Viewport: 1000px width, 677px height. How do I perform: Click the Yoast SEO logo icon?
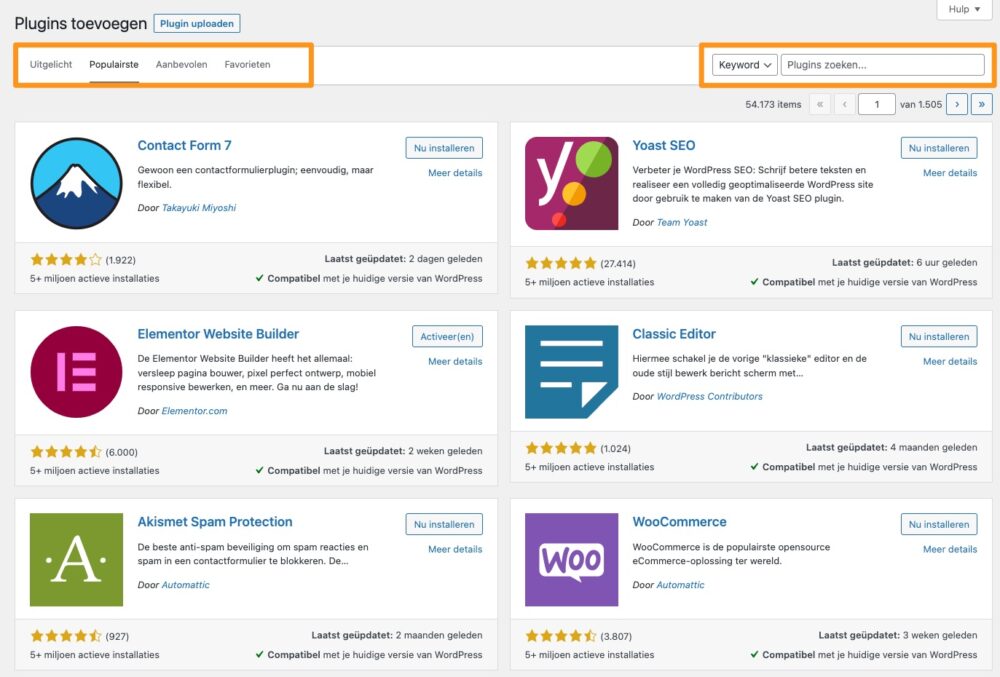[571, 181]
